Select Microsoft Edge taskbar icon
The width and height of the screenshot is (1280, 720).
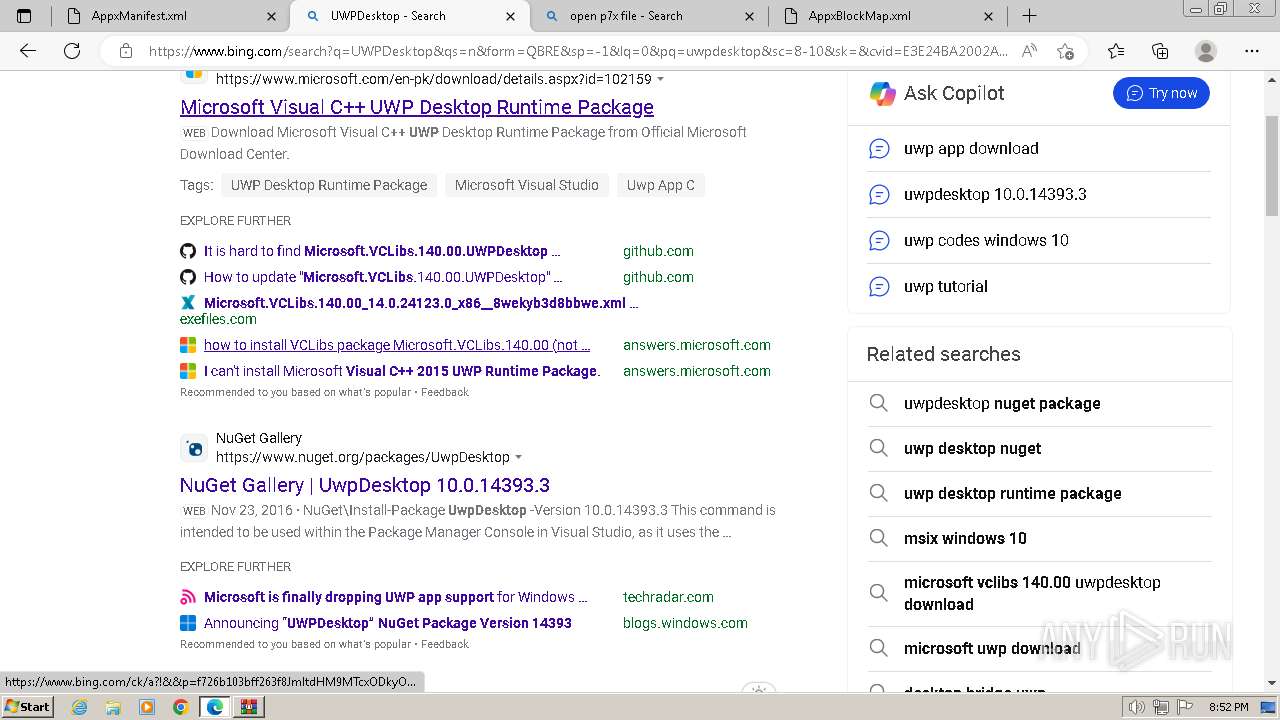[x=214, y=707]
